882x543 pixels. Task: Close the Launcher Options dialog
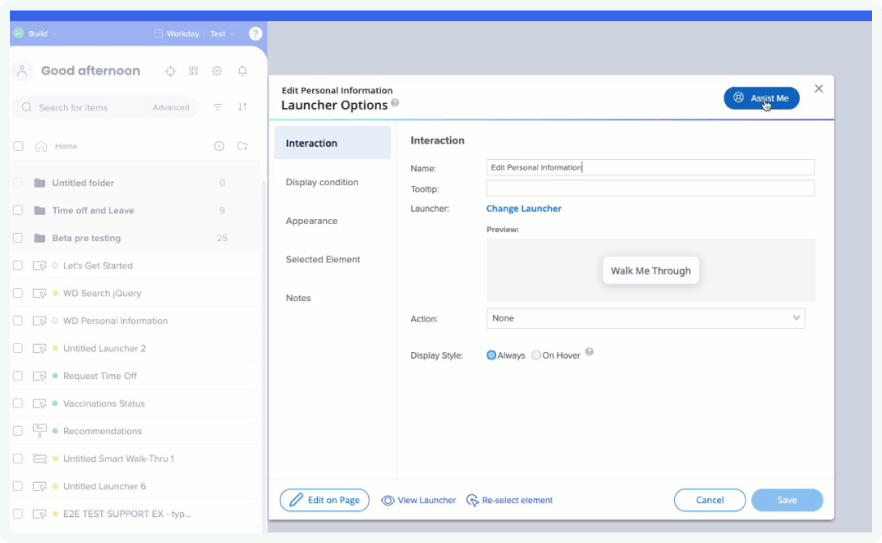point(818,88)
